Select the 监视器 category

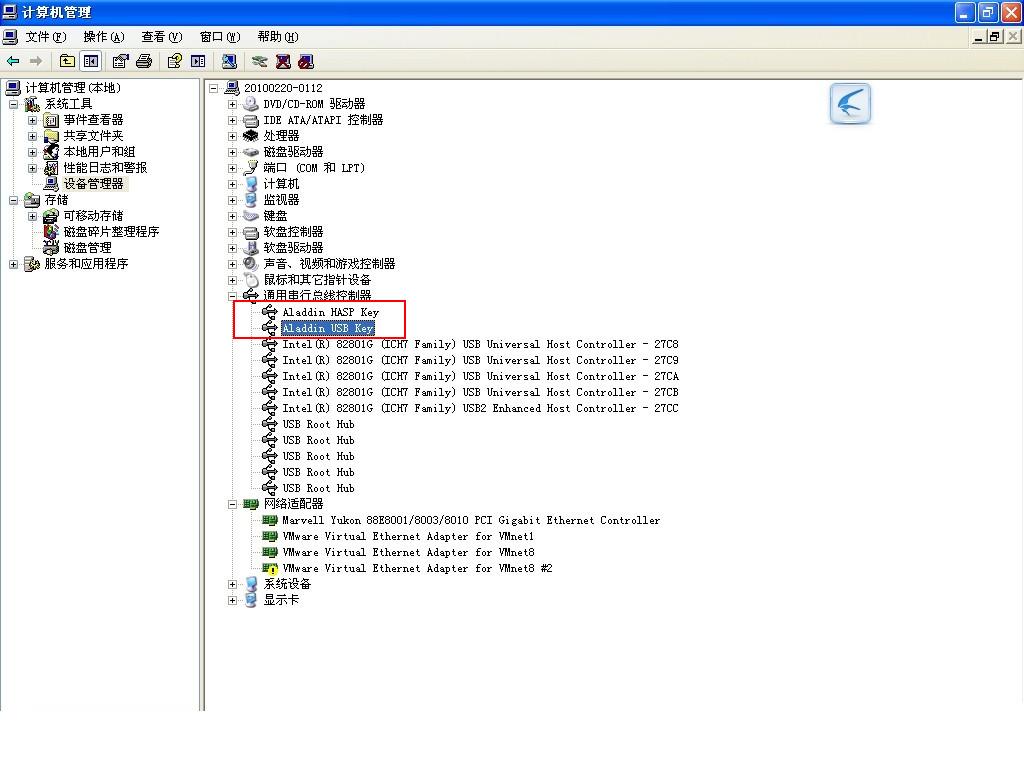point(281,200)
